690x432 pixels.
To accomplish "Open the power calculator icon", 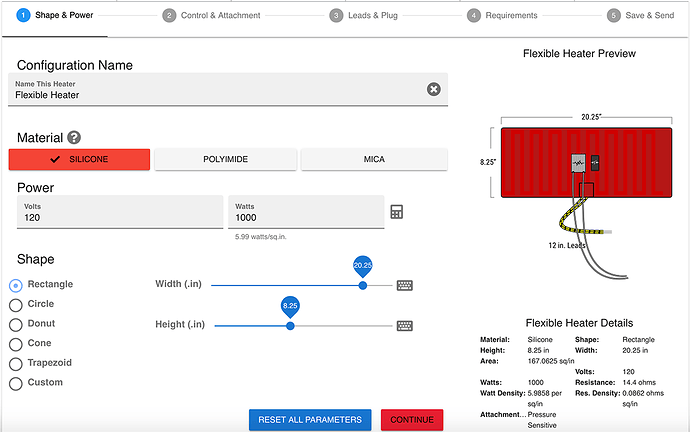I will 397,212.
